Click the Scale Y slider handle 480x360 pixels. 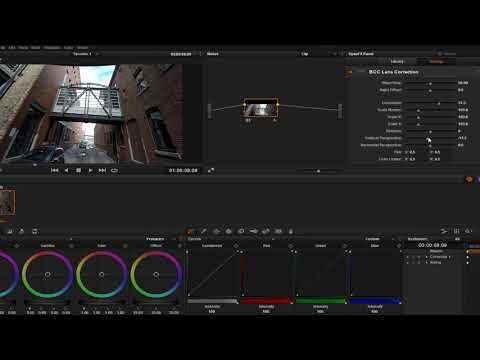click(x=418, y=124)
